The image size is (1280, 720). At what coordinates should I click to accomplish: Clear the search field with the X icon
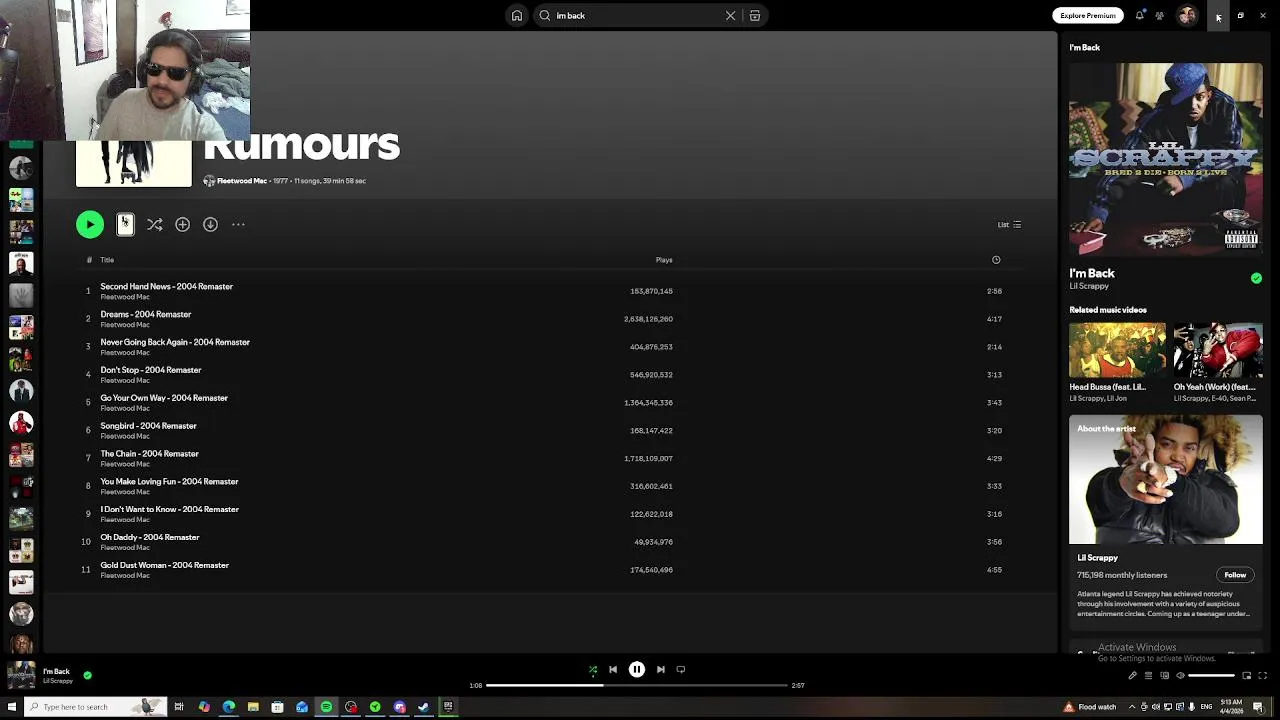pos(730,15)
